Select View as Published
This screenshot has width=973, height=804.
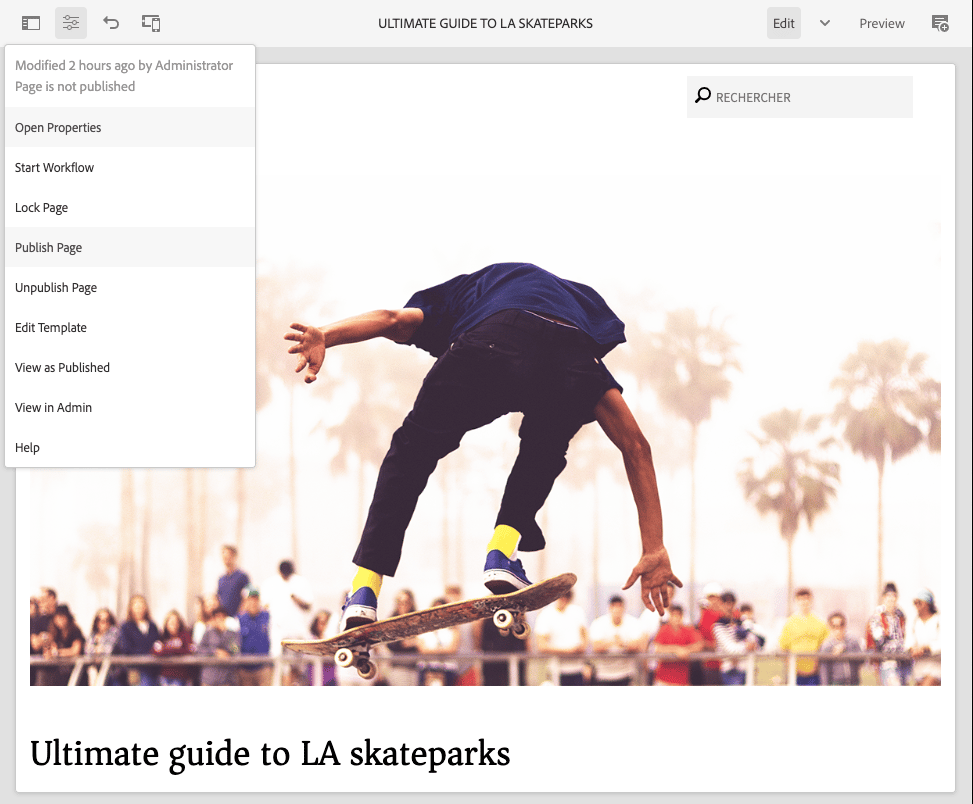(62, 367)
